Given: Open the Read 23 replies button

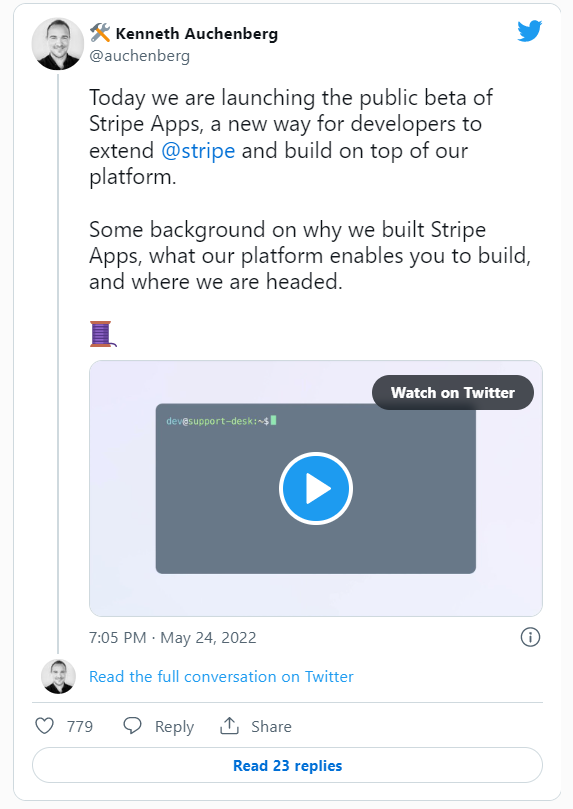Looking at the screenshot, I should point(287,765).
